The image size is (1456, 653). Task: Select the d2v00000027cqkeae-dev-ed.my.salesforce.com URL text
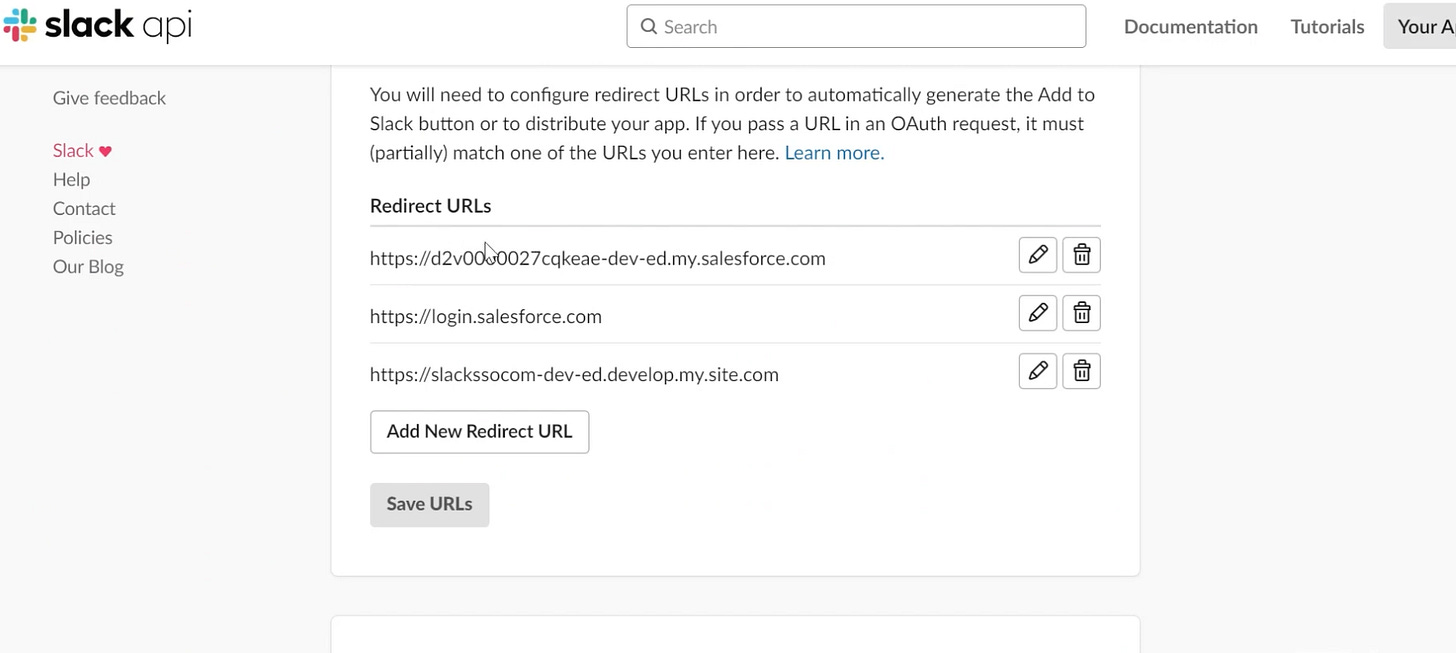[598, 259]
